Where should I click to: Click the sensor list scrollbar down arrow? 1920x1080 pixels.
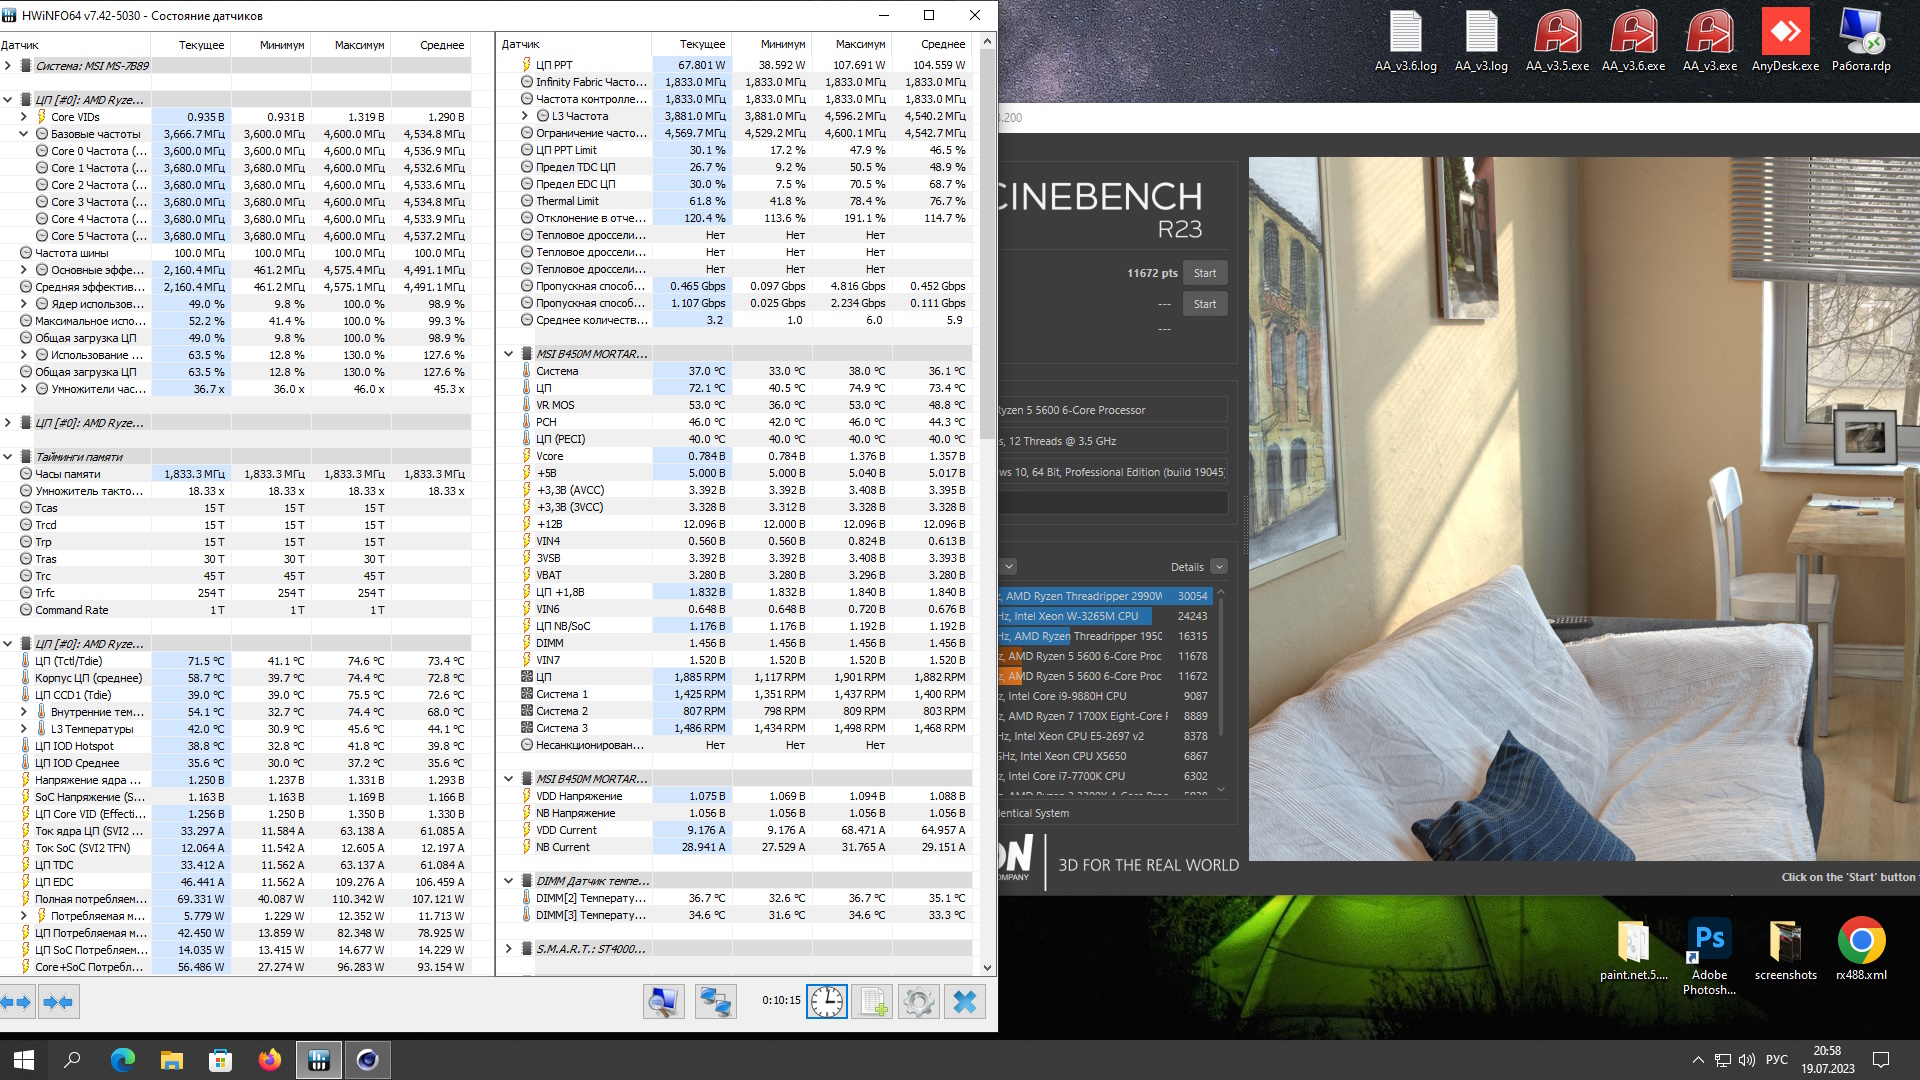[987, 967]
